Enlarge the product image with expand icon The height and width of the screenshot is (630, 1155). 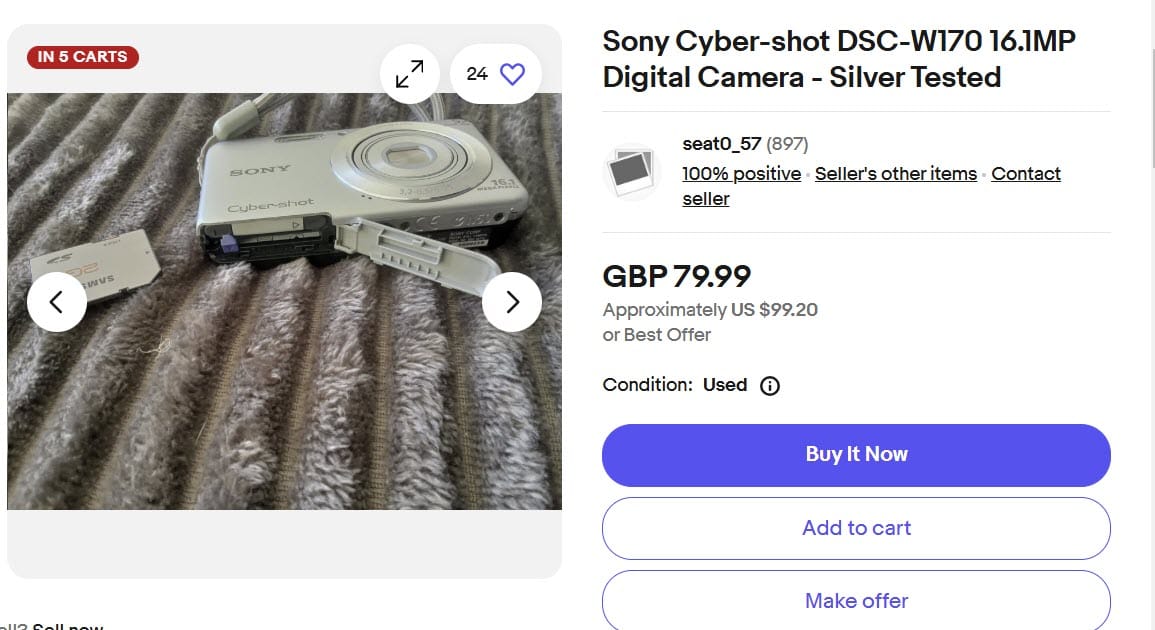(410, 74)
